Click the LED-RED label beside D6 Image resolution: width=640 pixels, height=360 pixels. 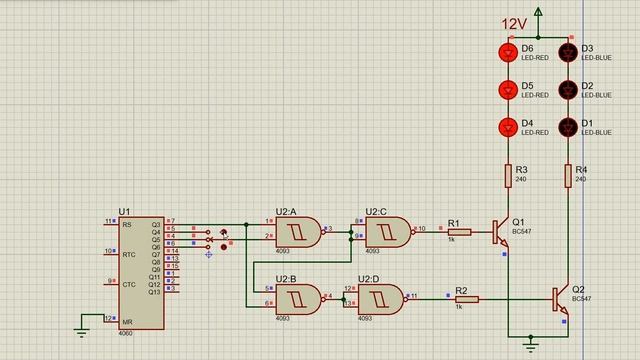(535, 58)
